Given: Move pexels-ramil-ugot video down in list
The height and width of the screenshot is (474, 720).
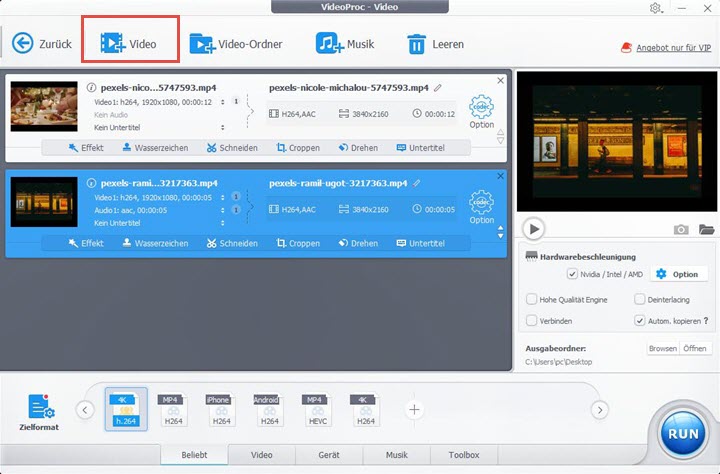Looking at the screenshot, I should click(501, 236).
